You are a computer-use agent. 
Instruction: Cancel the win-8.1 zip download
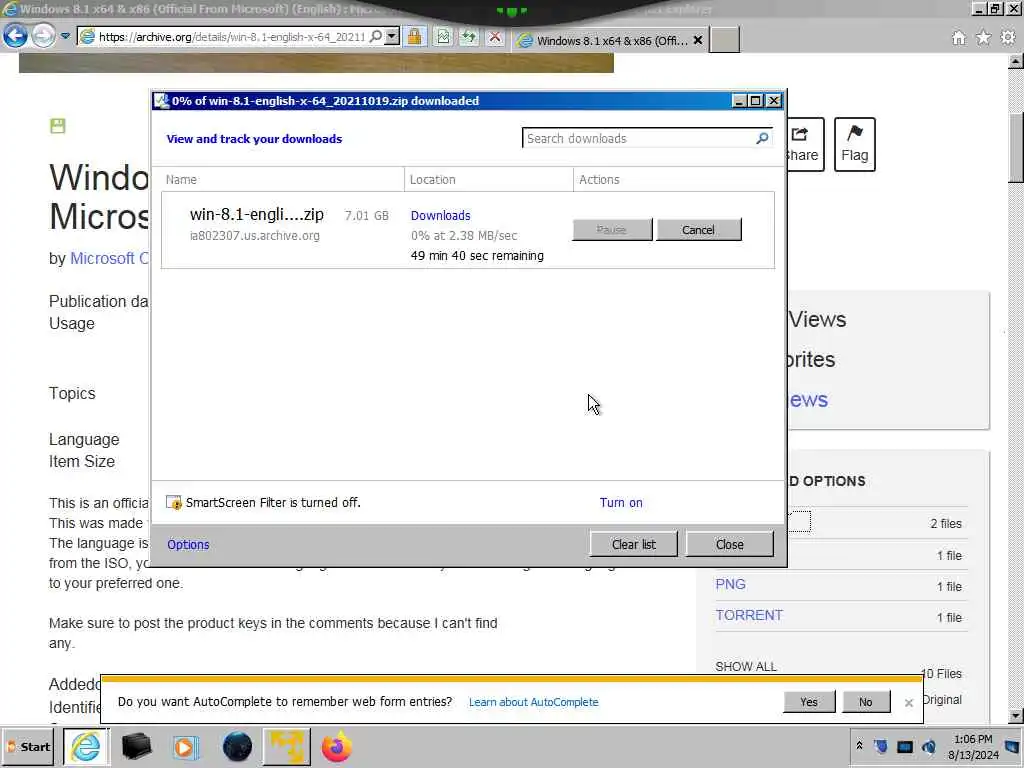[x=698, y=230]
